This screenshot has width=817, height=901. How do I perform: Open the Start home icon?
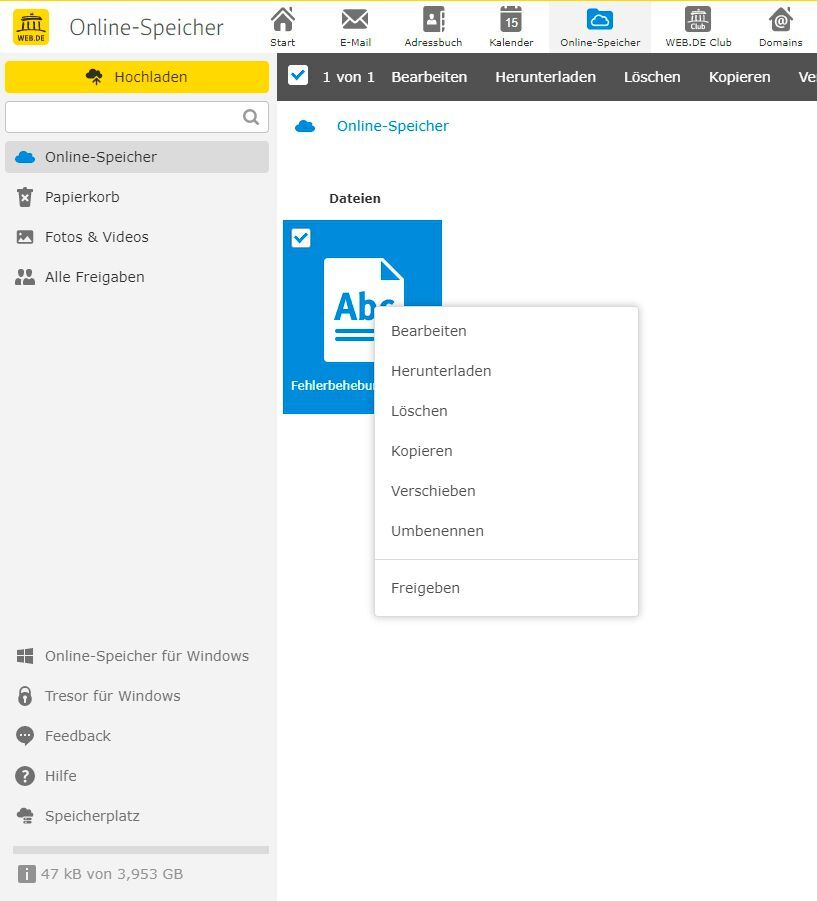click(x=283, y=20)
